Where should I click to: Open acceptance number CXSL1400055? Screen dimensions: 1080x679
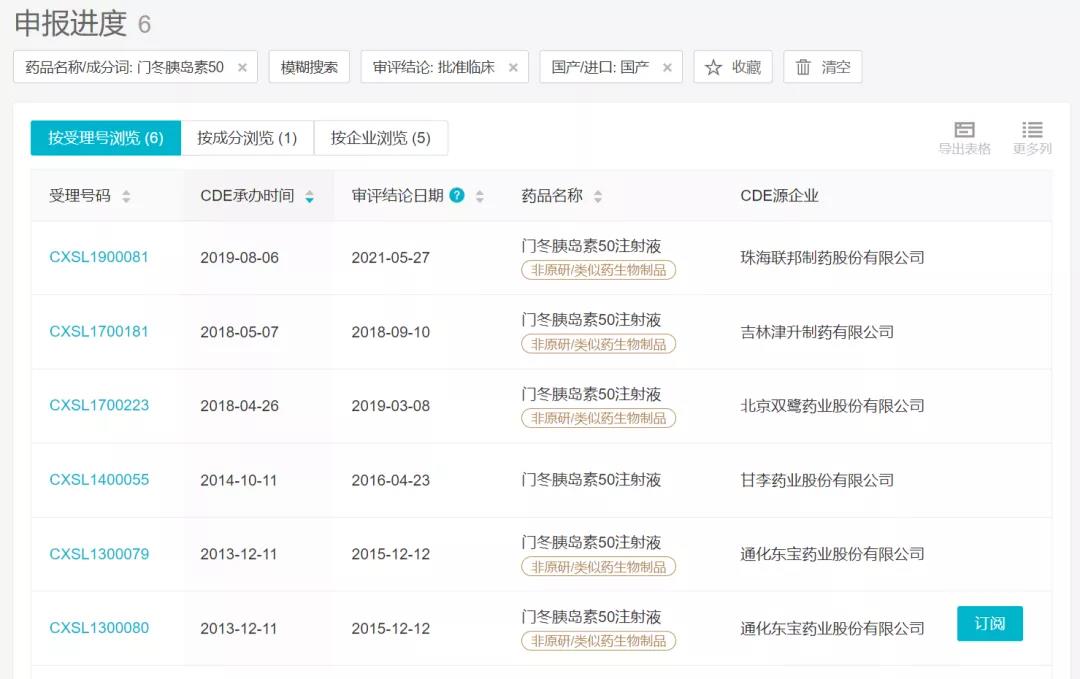[x=99, y=479]
